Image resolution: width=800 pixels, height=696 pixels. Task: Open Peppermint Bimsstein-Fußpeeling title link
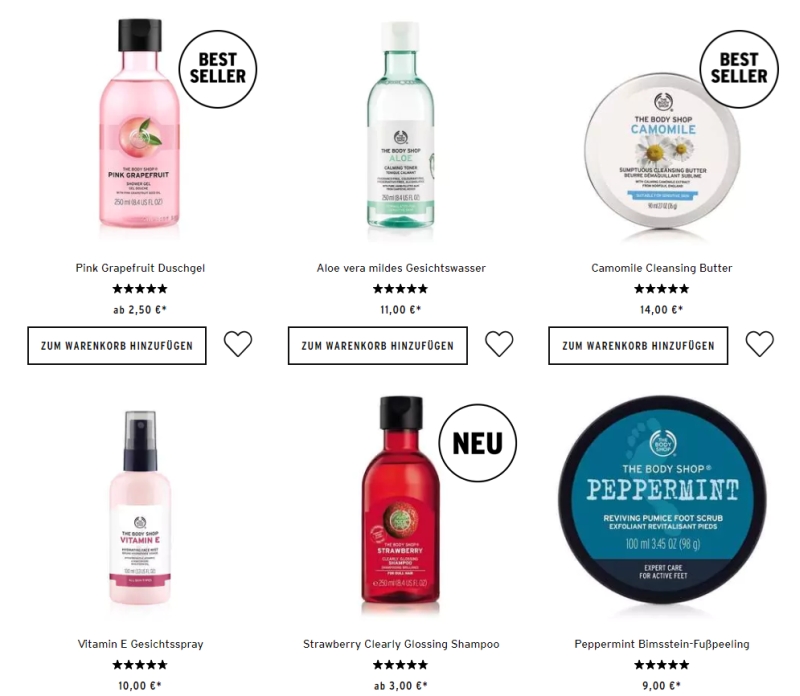click(x=662, y=644)
